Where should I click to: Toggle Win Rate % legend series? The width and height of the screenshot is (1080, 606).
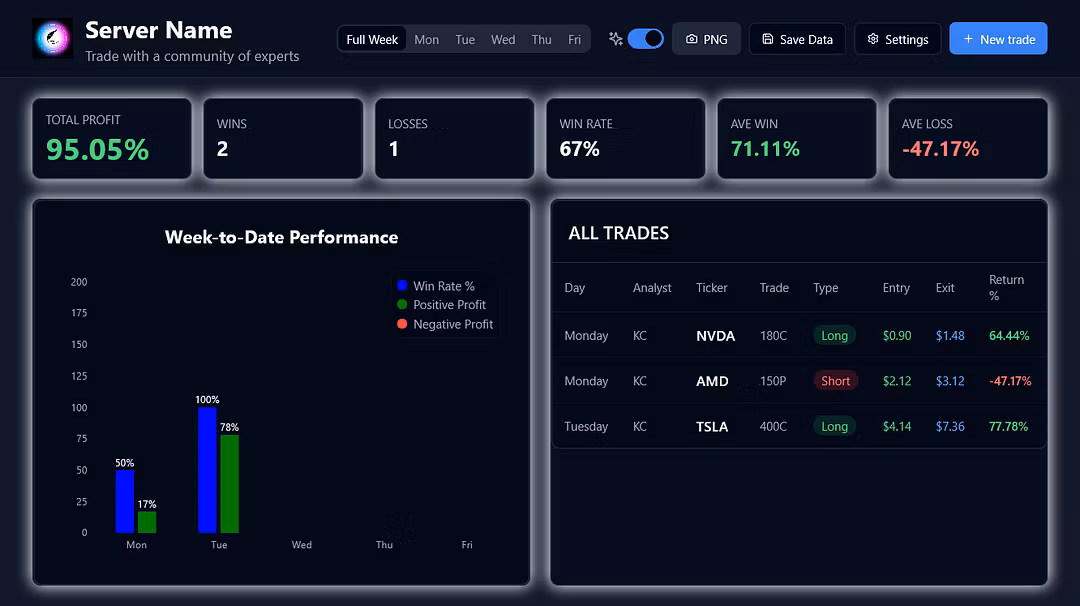coord(435,286)
